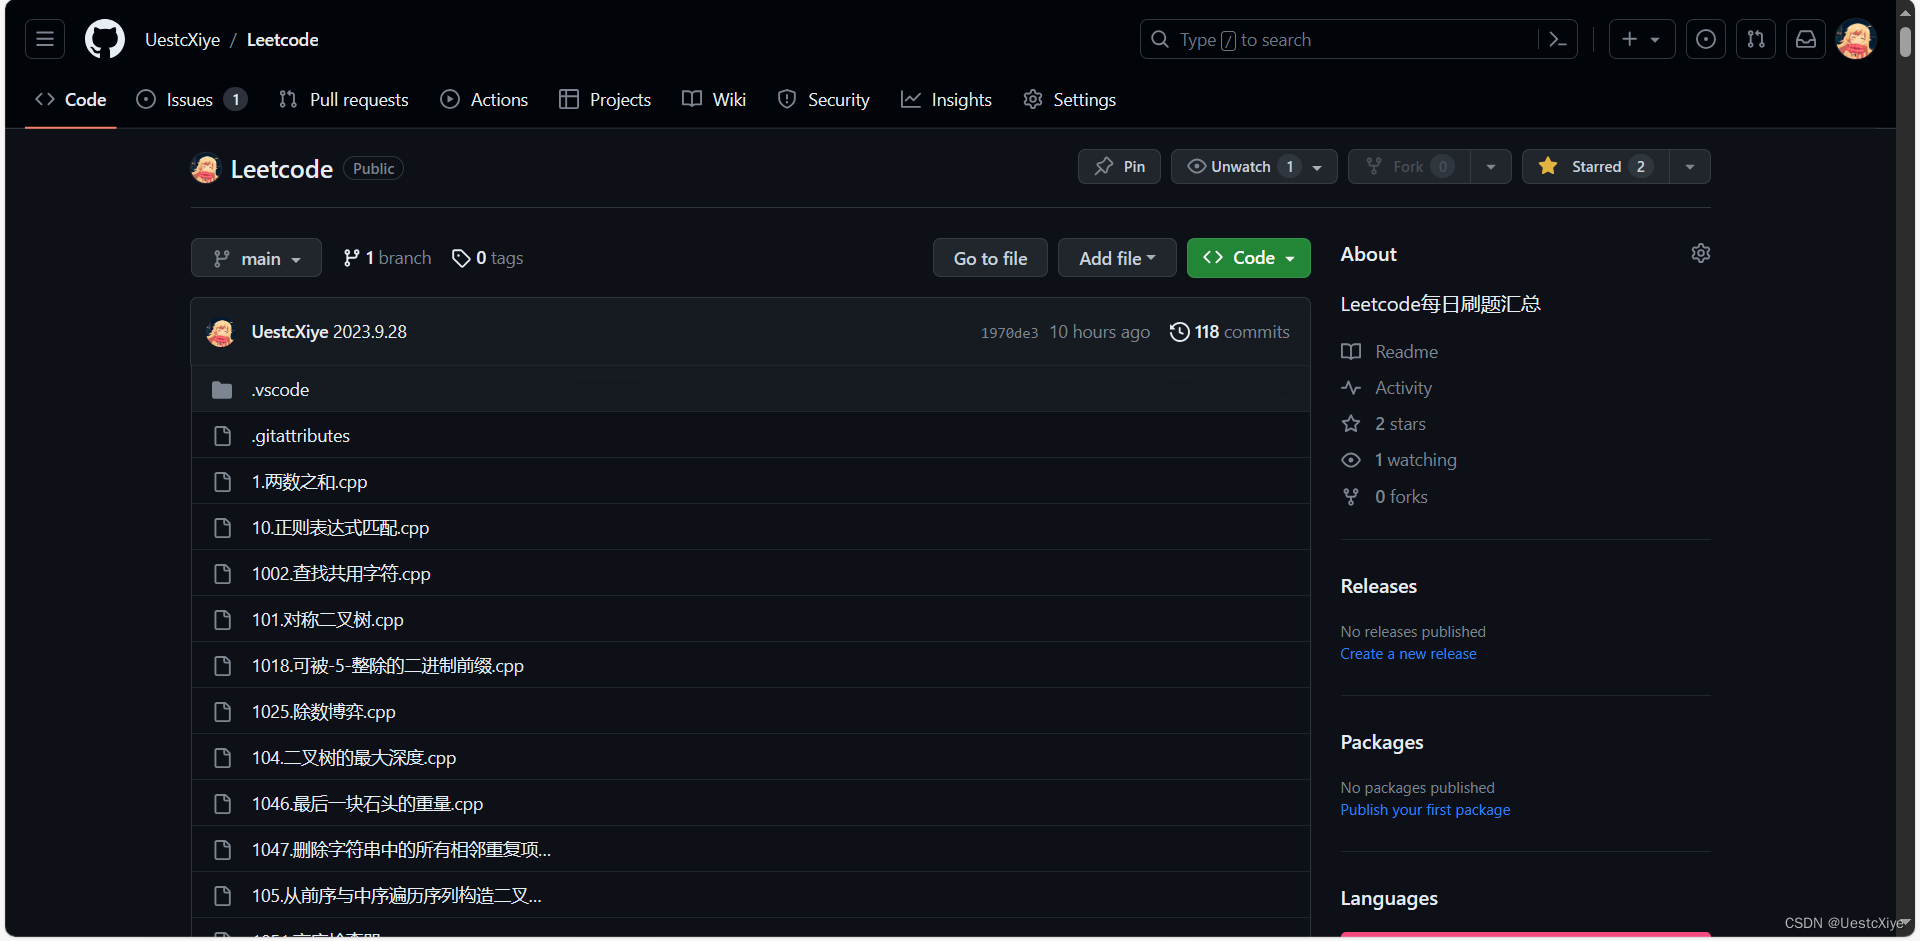Click the tags icon

pyautogui.click(x=461, y=258)
